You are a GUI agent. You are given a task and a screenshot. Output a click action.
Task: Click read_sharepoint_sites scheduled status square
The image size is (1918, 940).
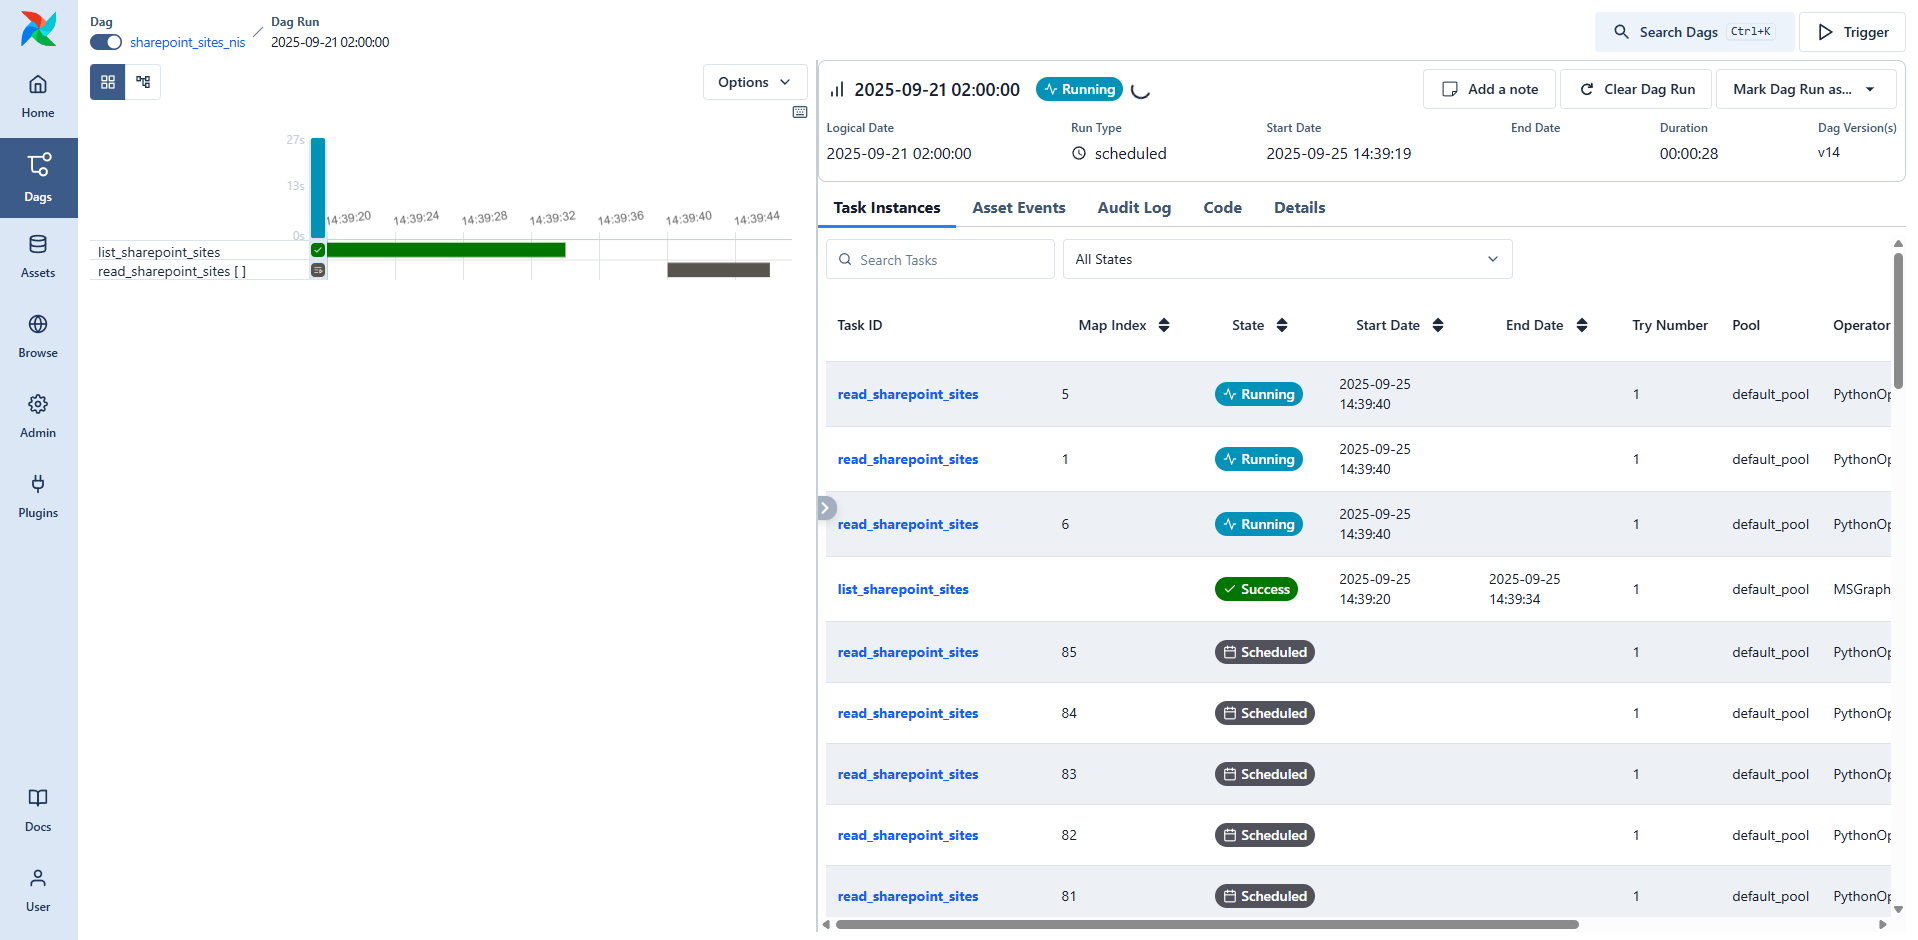click(x=318, y=270)
